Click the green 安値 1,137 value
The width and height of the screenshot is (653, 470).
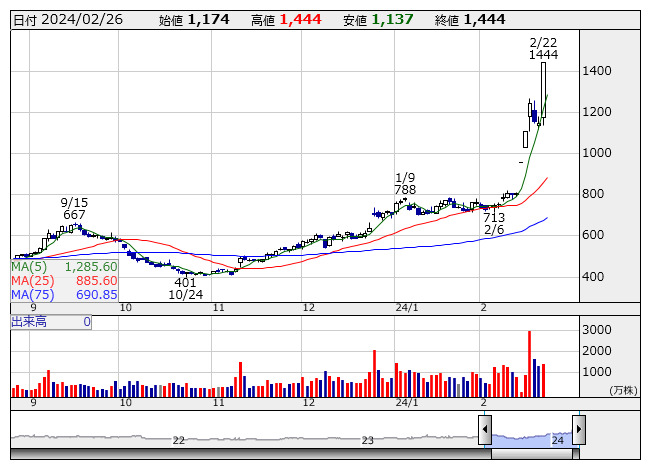(392, 20)
